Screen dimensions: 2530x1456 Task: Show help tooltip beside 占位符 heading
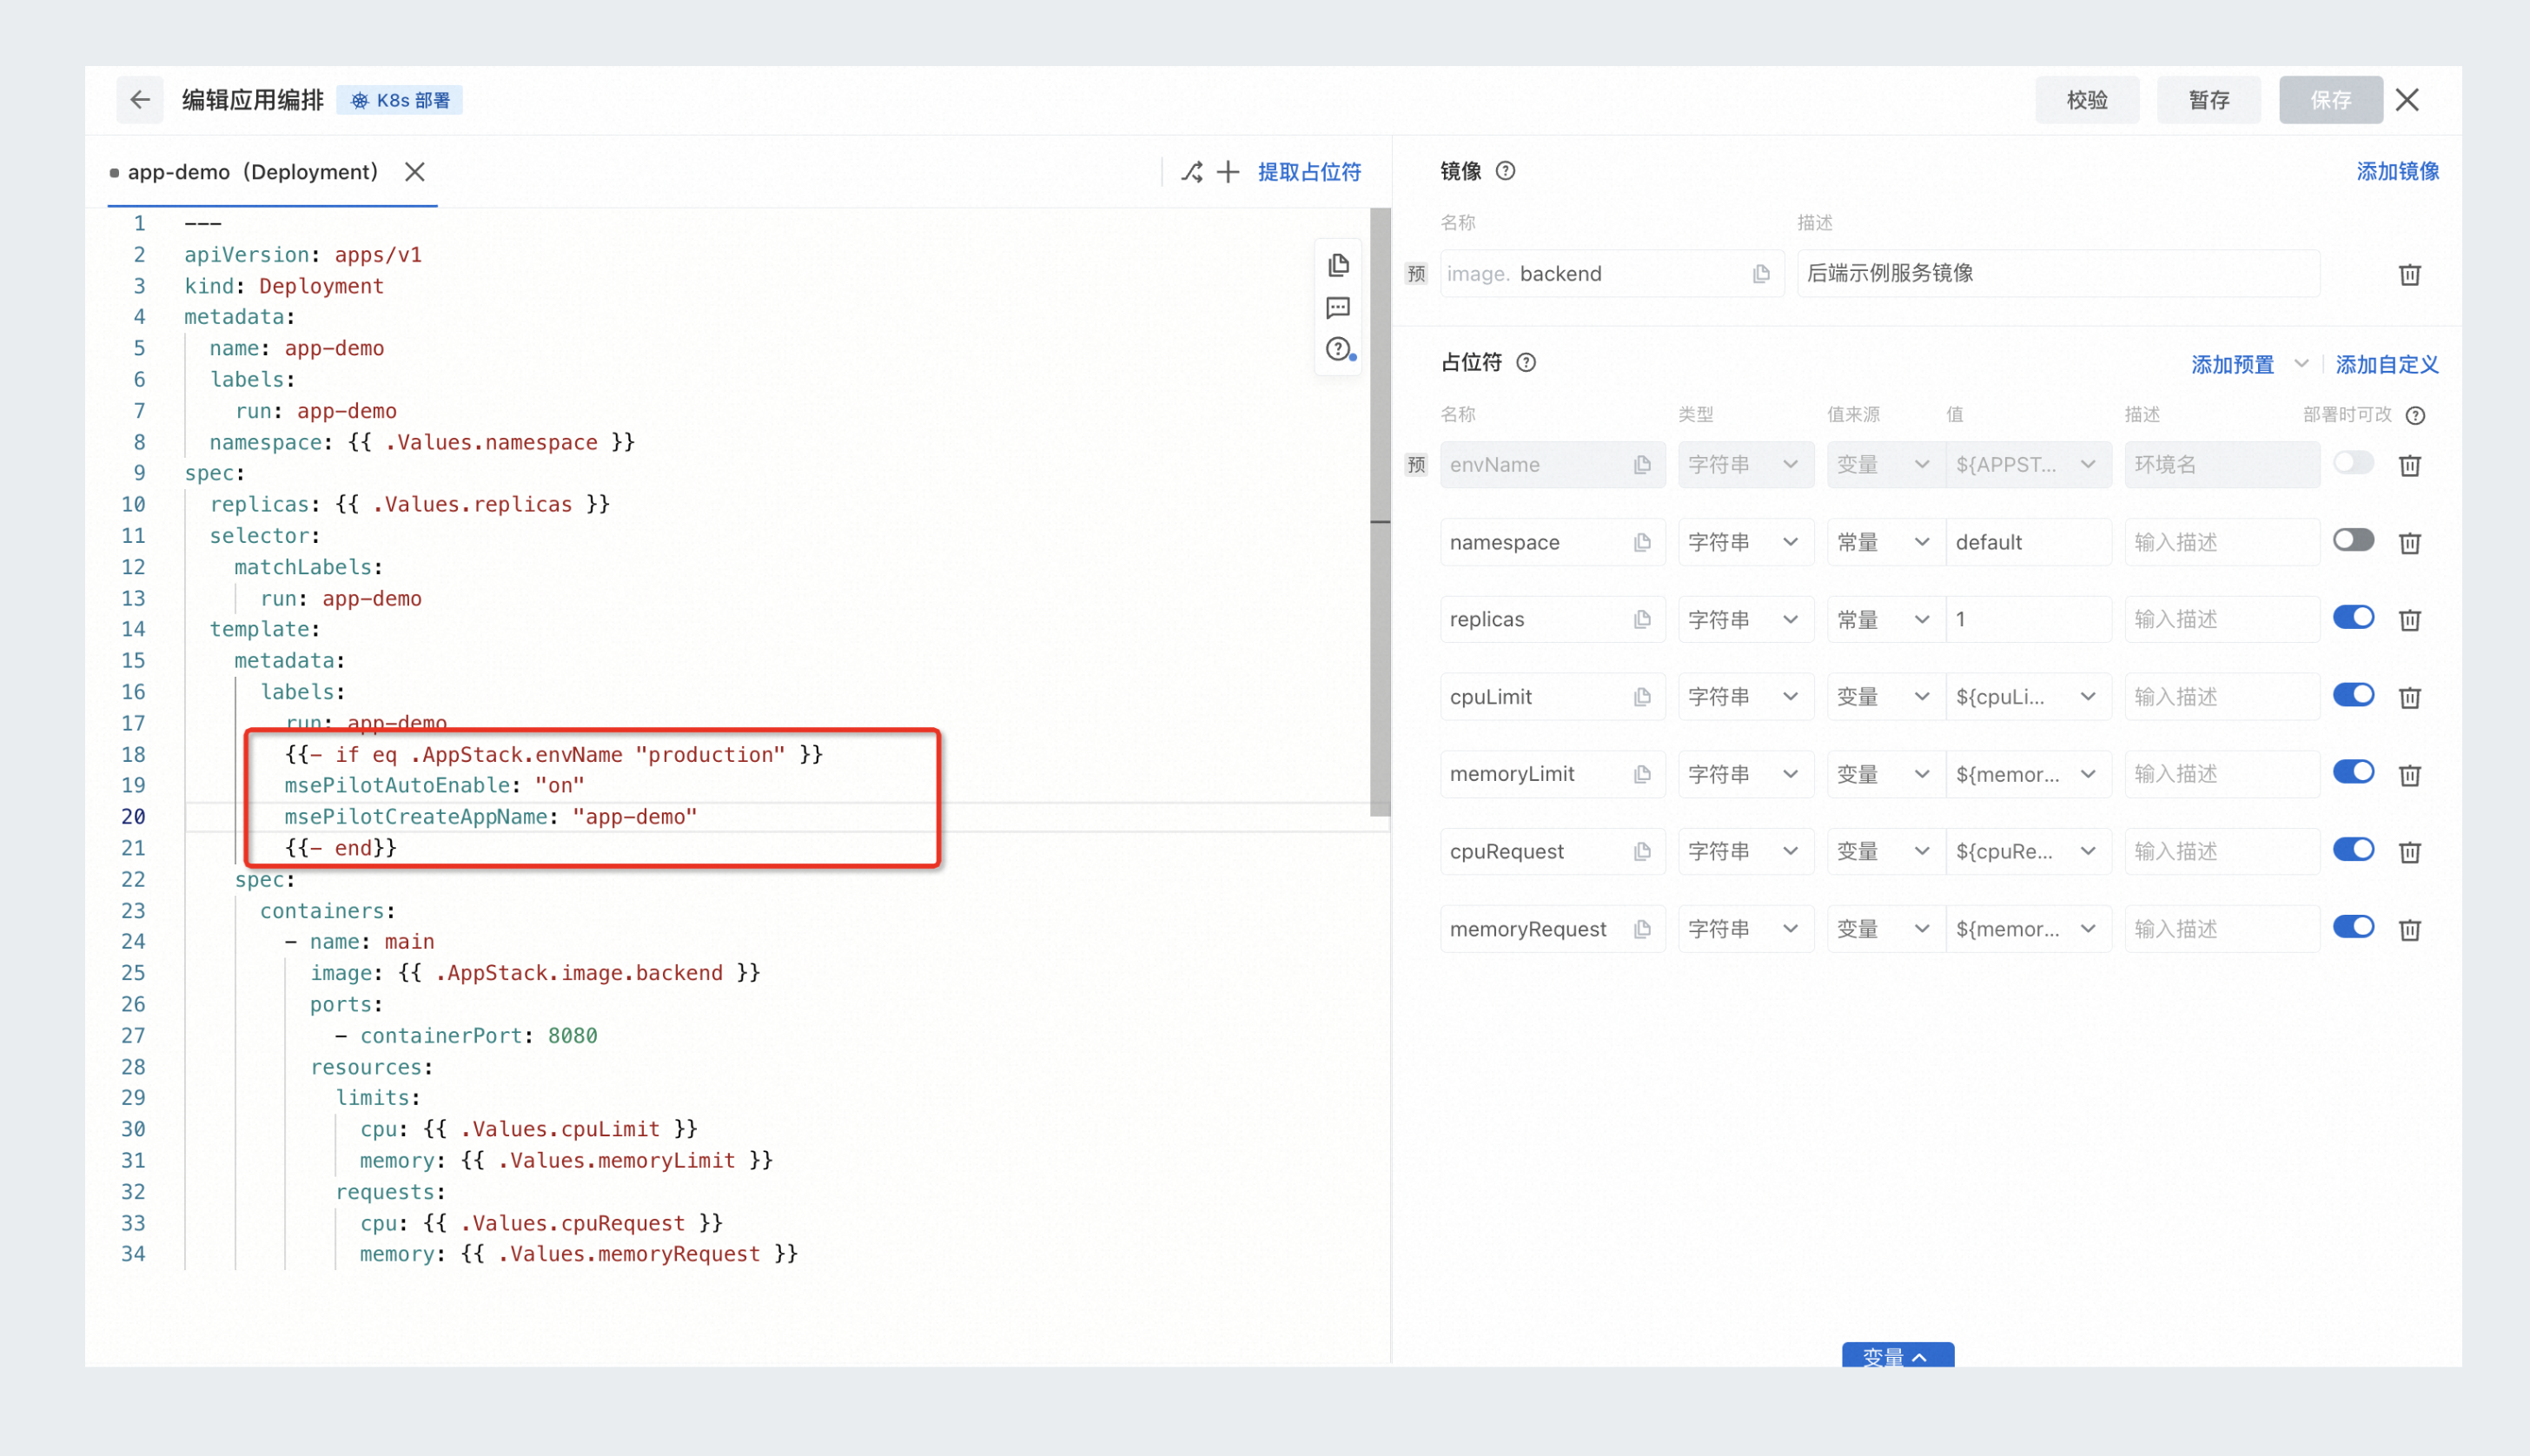[x=1526, y=362]
